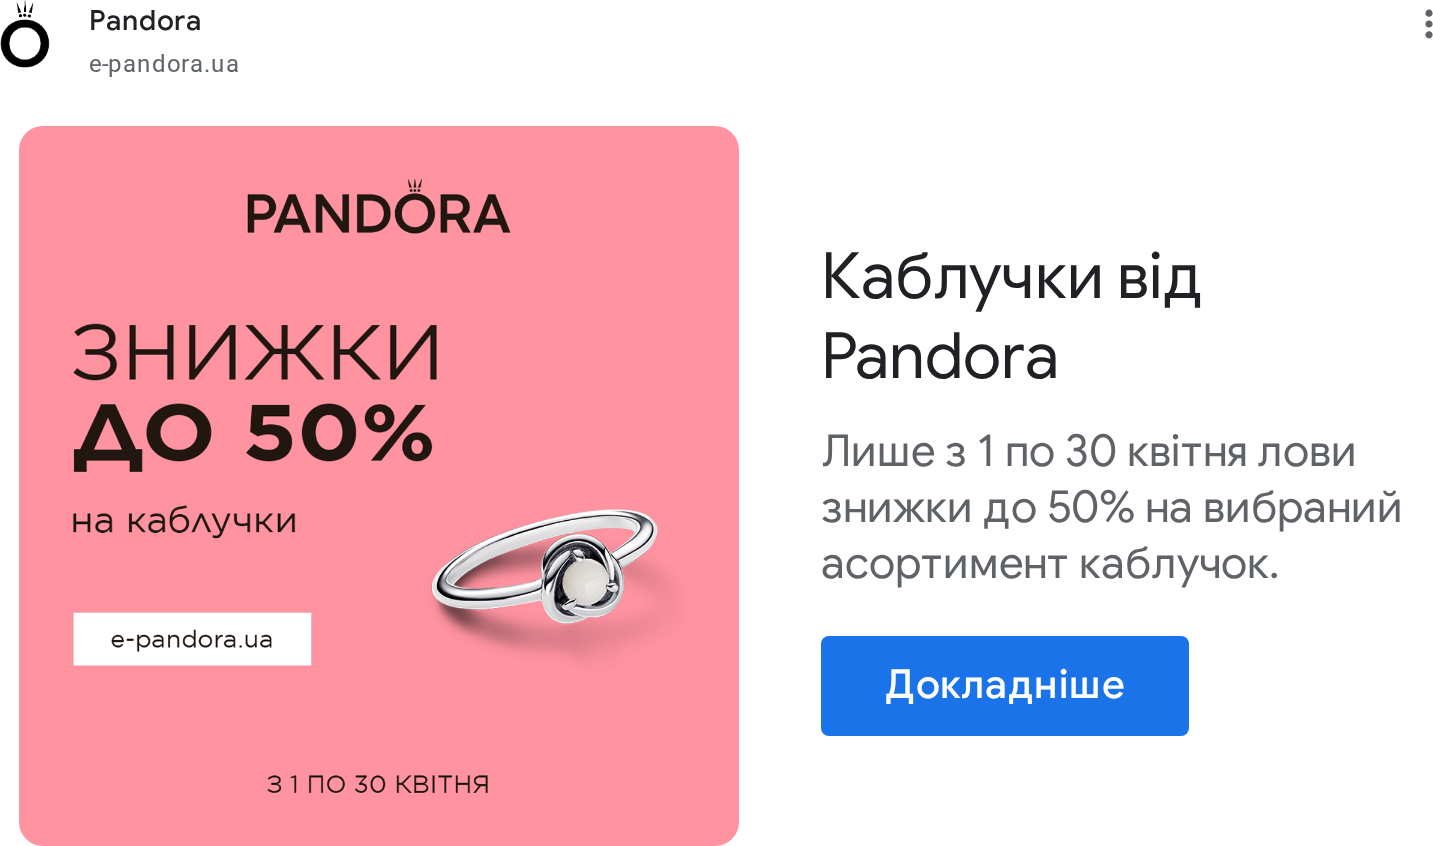
Task: Click the white e-pandora.ua button in banner
Action: [x=192, y=639]
